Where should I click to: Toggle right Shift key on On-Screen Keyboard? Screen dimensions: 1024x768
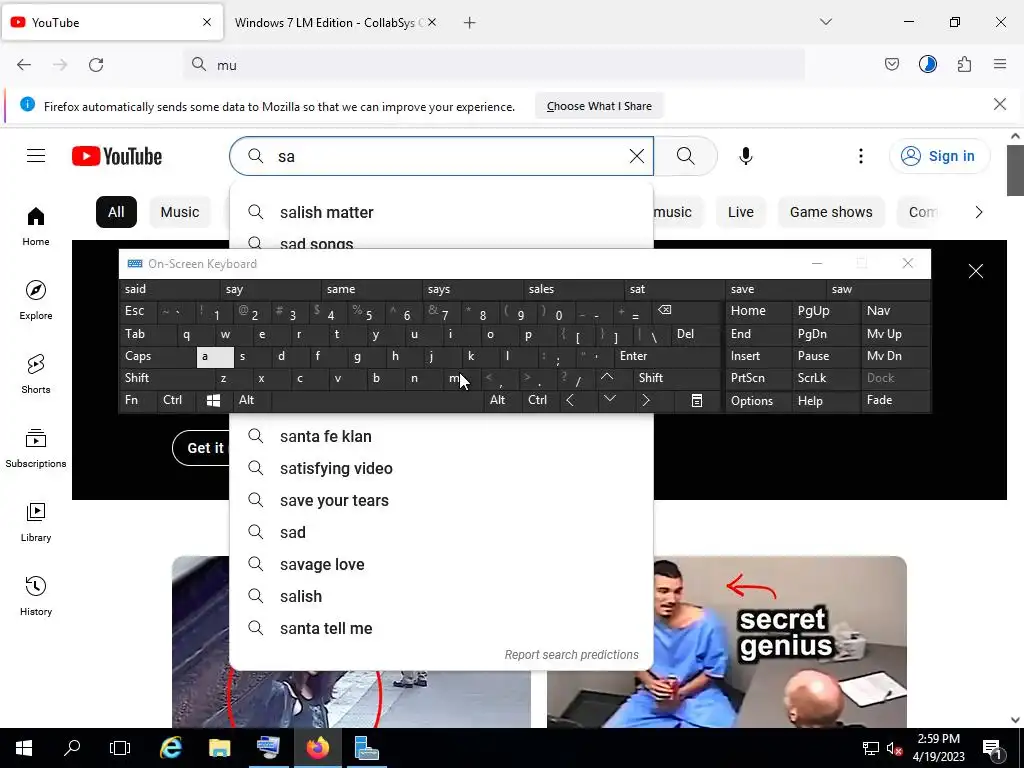pos(677,378)
